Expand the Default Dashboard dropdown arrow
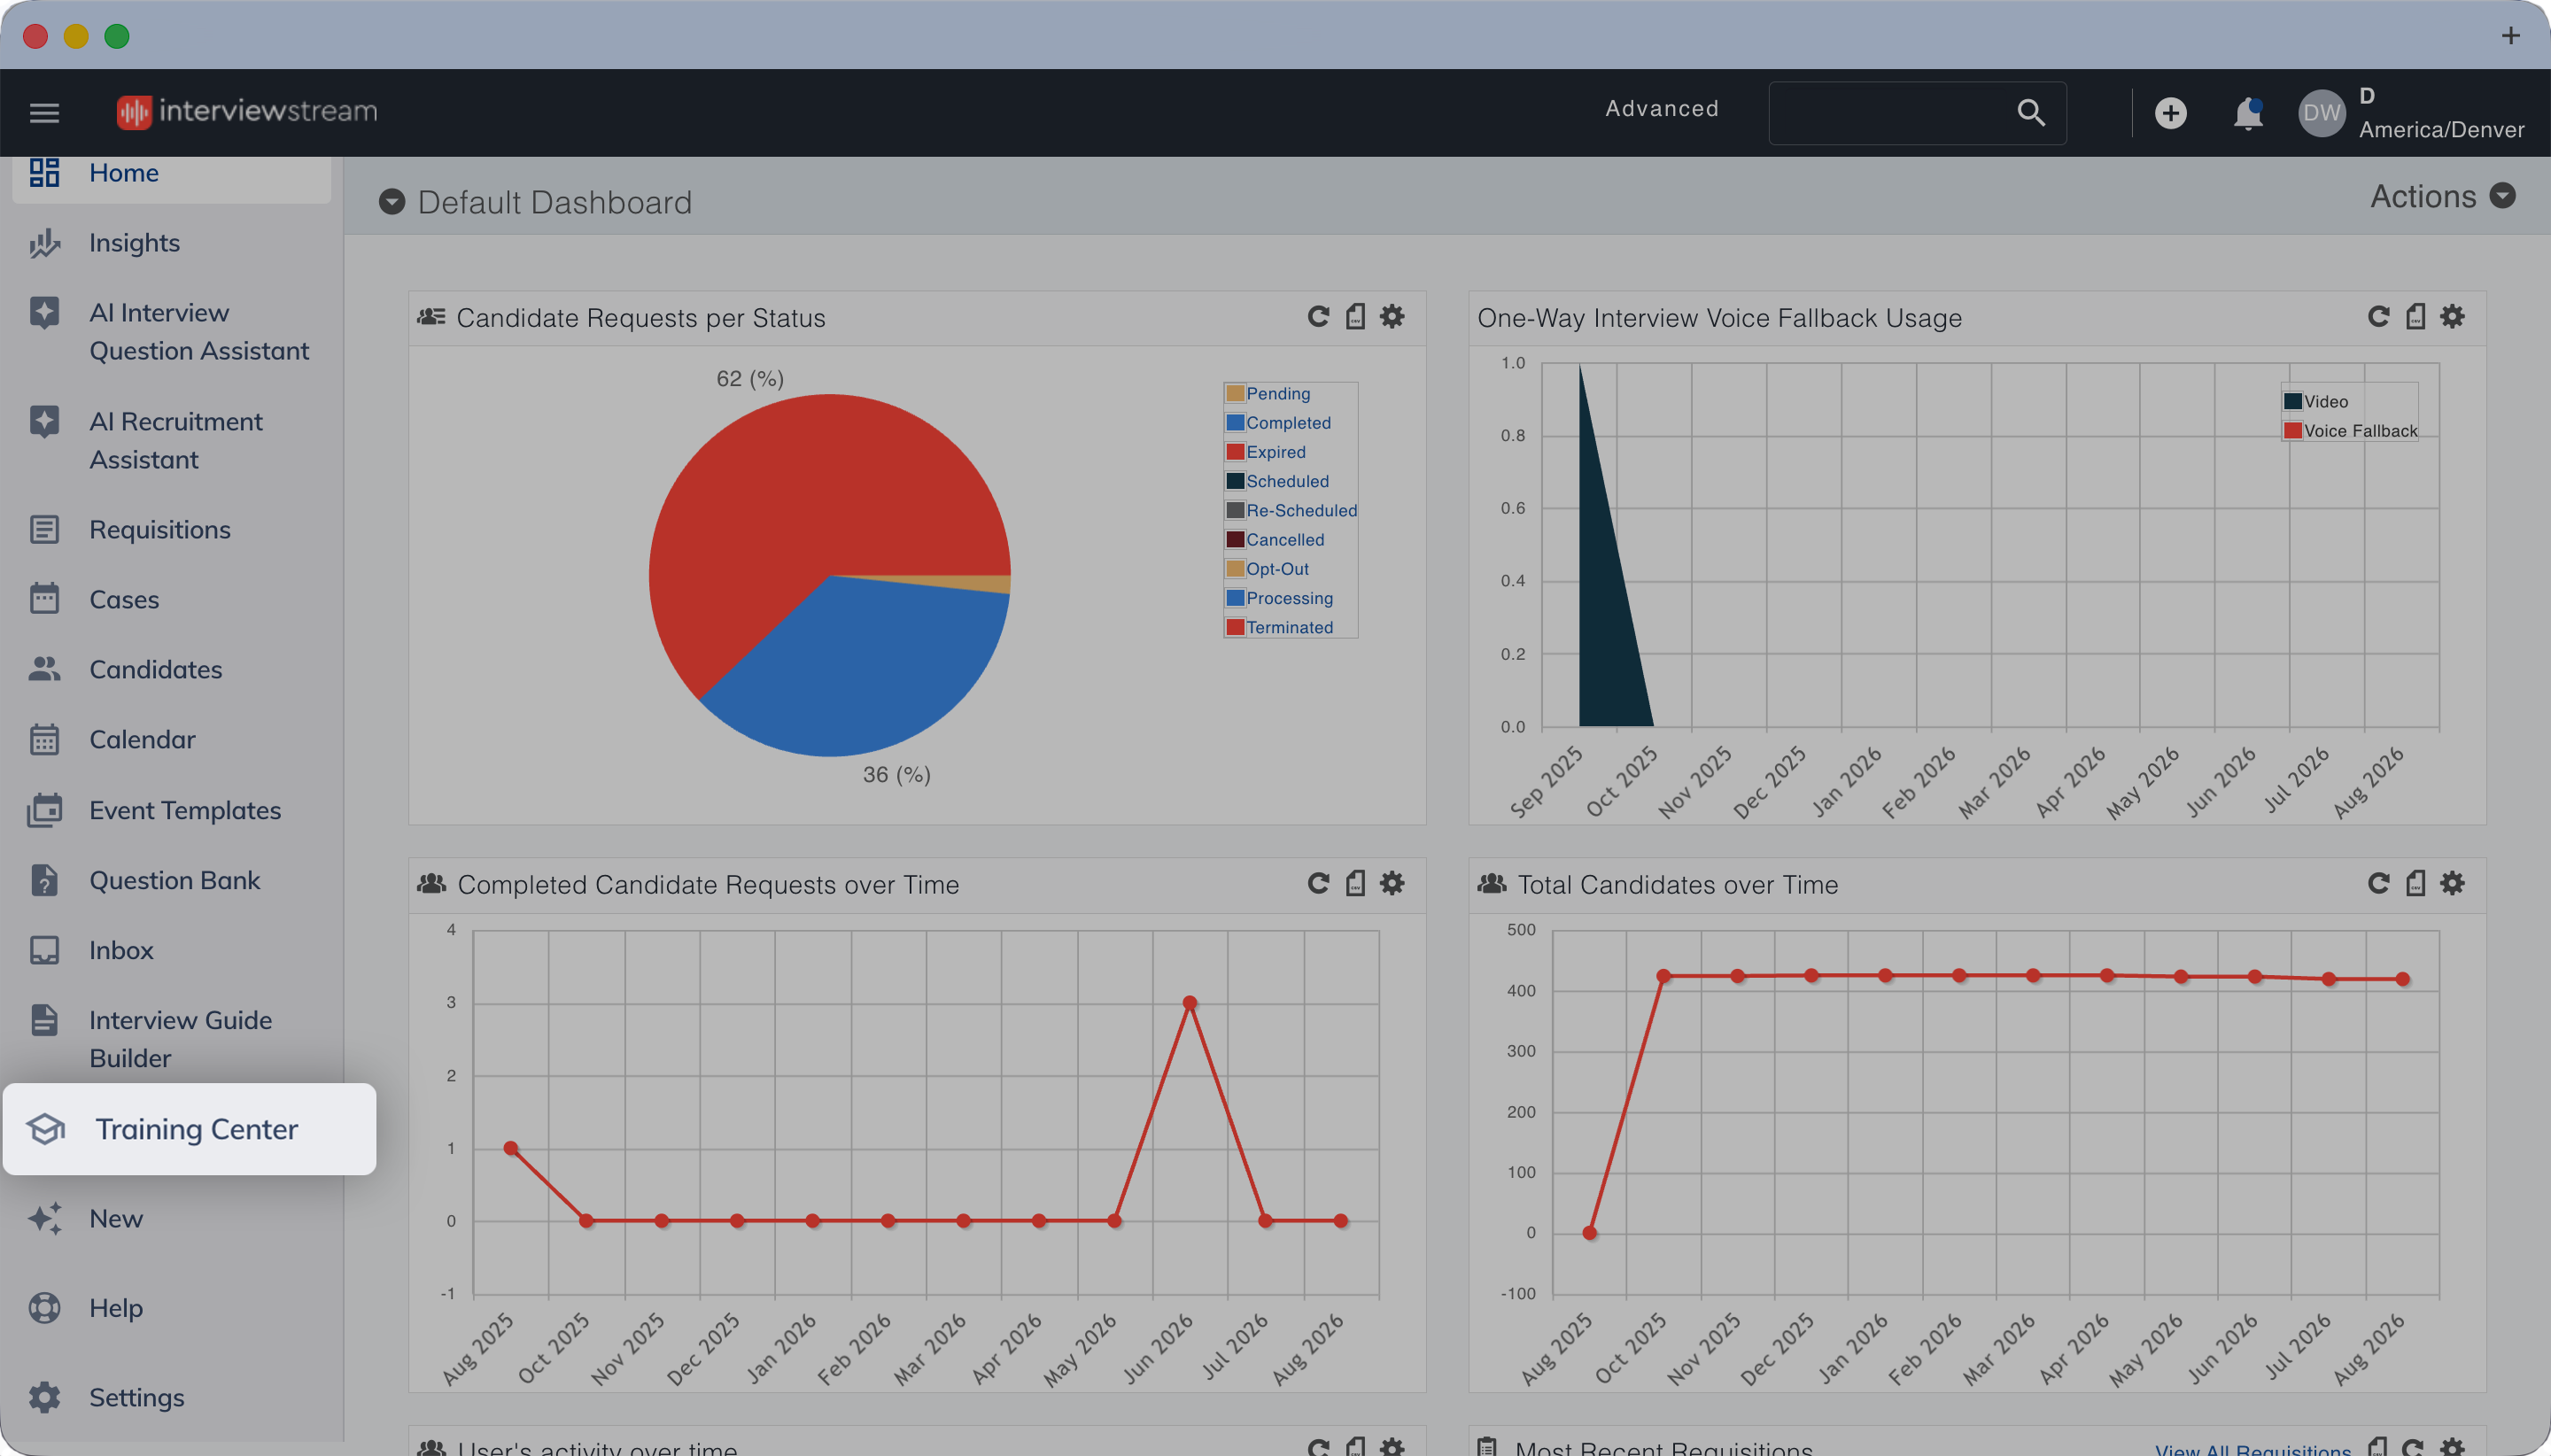This screenshot has height=1456, width=2551. point(392,202)
